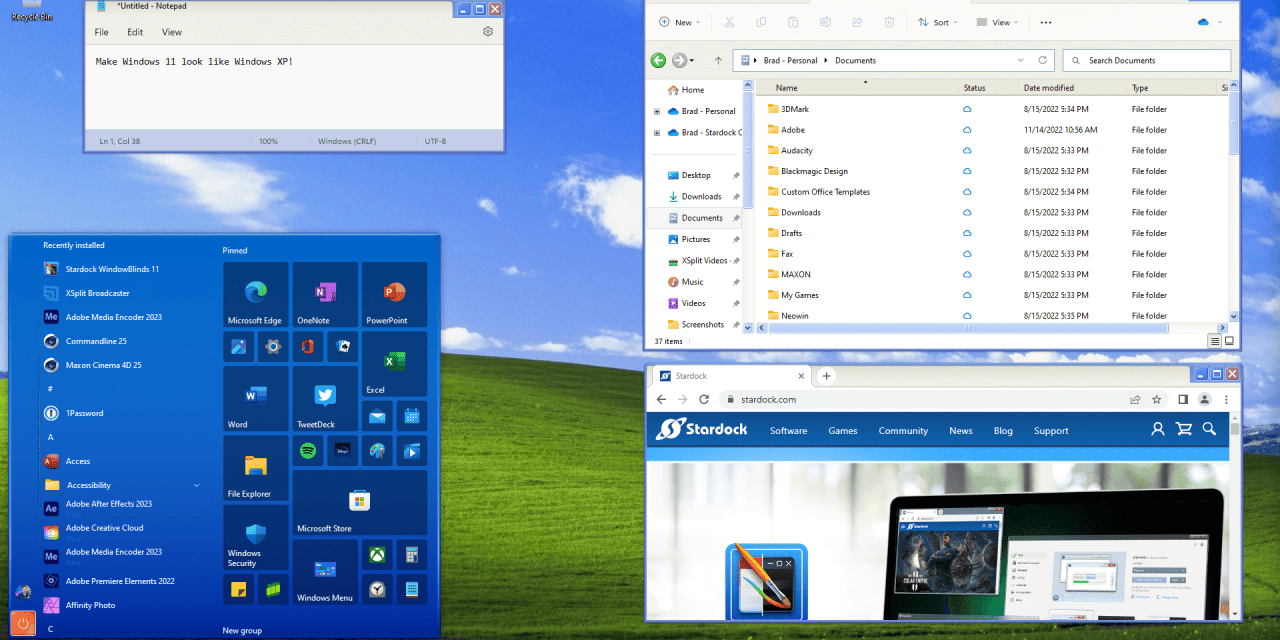
Task: Open a new browser tab
Action: 826,376
